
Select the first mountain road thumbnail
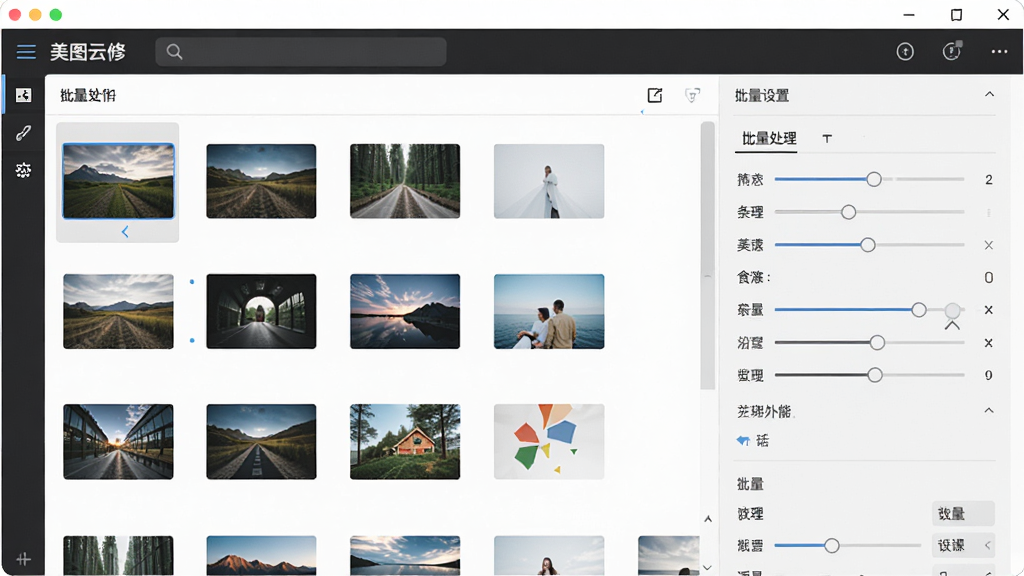118,181
